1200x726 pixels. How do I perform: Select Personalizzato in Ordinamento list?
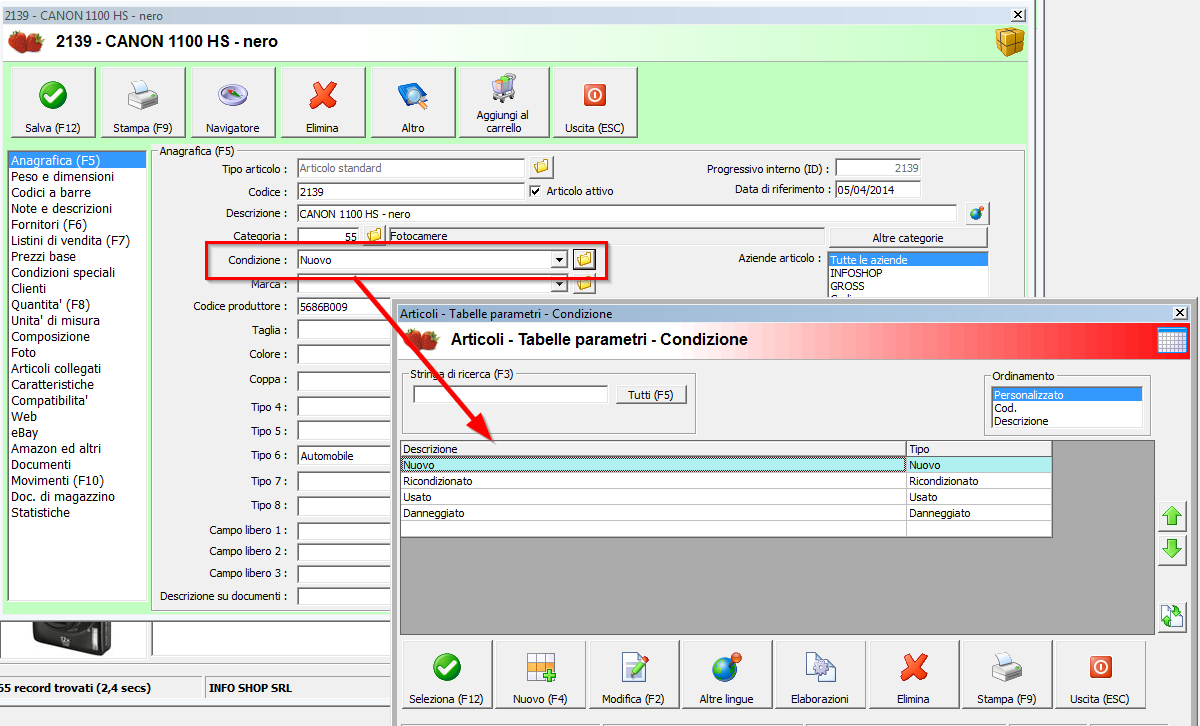pyautogui.click(x=1067, y=395)
